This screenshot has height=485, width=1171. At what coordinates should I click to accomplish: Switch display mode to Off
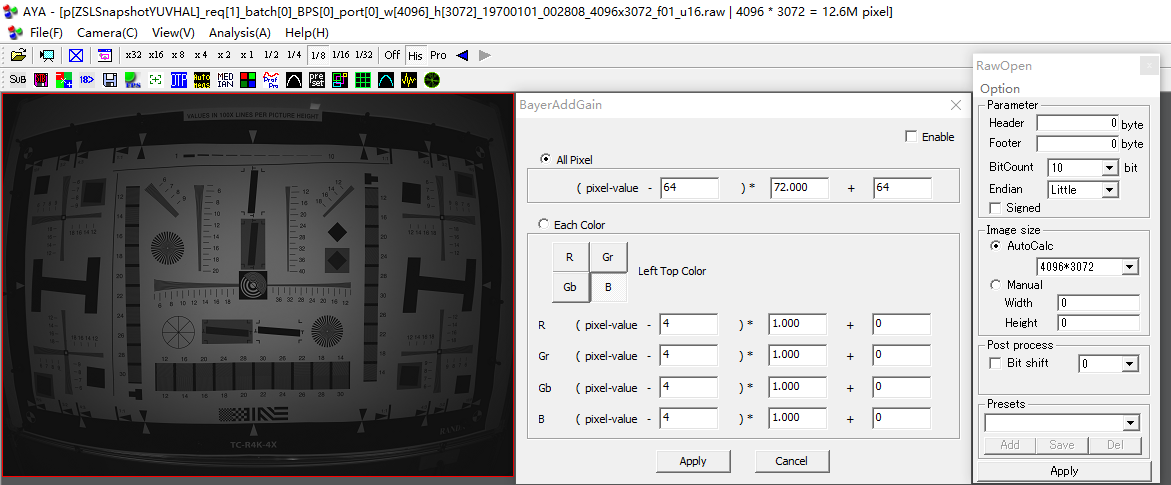392,55
